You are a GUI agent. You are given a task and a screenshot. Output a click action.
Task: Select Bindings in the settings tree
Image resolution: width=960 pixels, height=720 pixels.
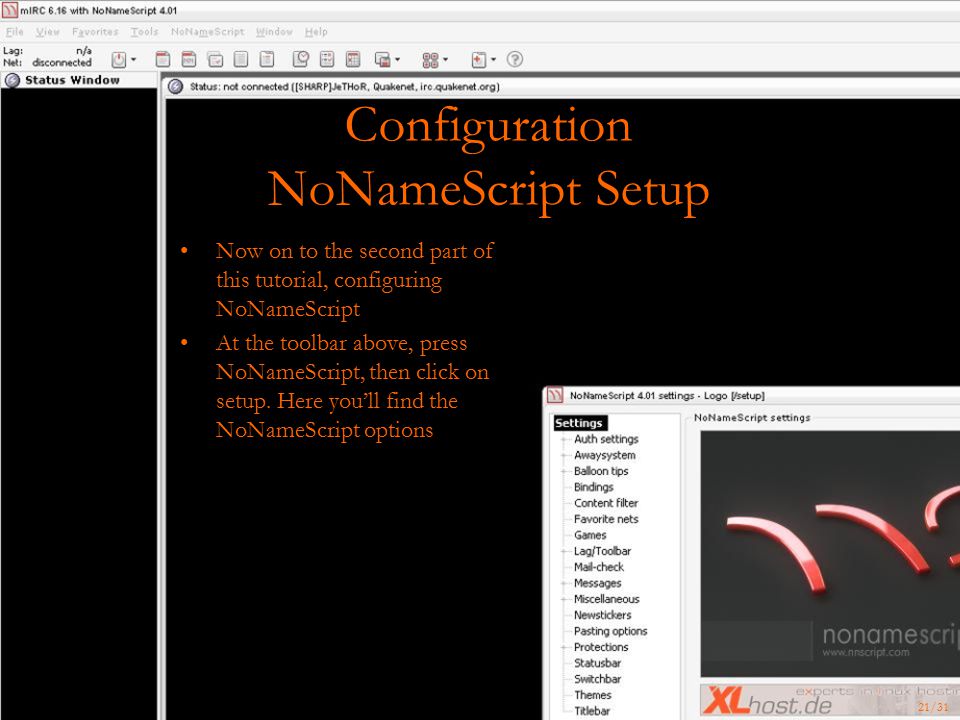click(x=593, y=487)
